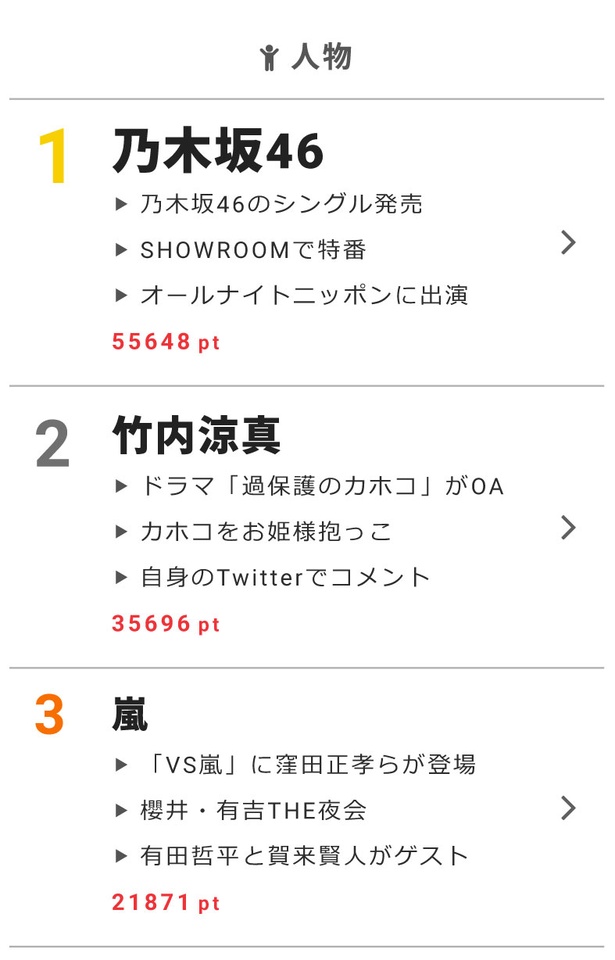Click the triangle bullet before 乃木坂46のシングル発売
Viewport: 615px width, 960px height.
121,204
